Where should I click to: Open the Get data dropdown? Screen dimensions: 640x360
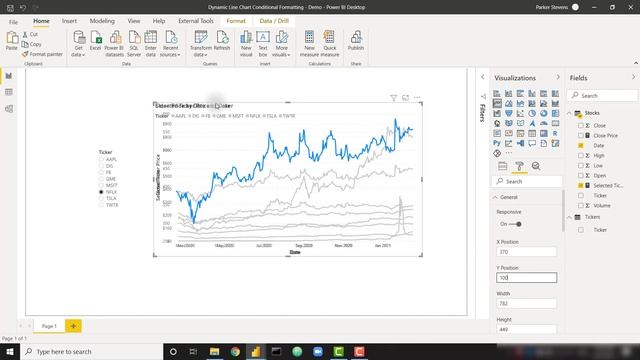click(x=78, y=43)
